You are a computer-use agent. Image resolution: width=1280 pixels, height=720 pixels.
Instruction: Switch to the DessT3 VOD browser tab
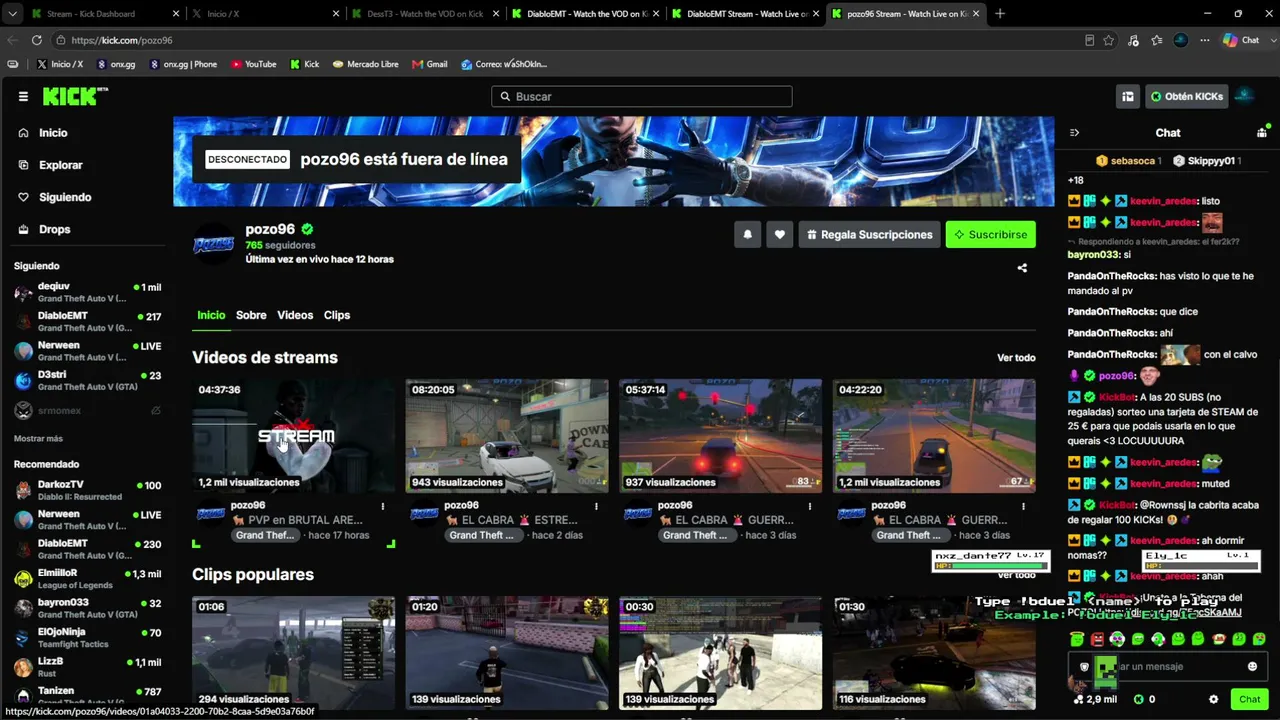(426, 14)
